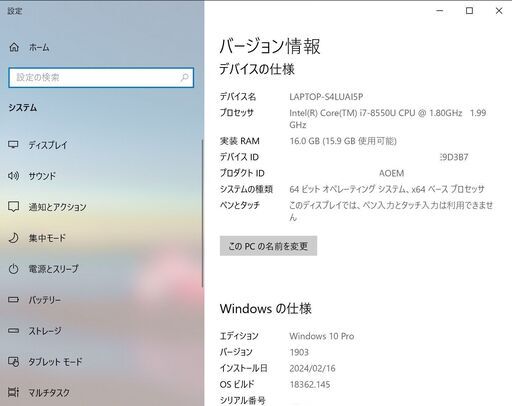Focus the 設定の検索 search box
Viewport: 512px width, 406px height.
tap(101, 78)
